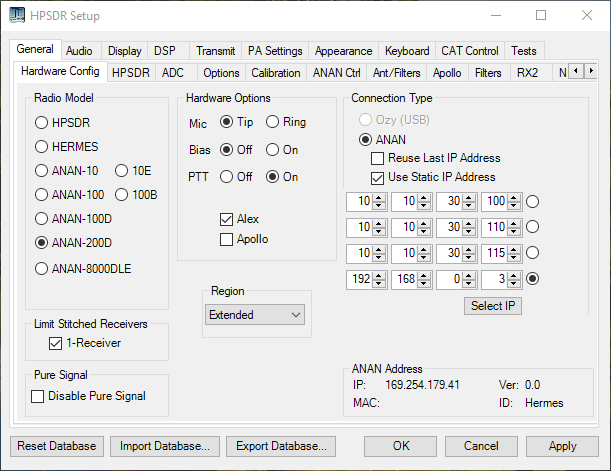611x471 pixels.
Task: Click the Apply button
Action: (563, 445)
